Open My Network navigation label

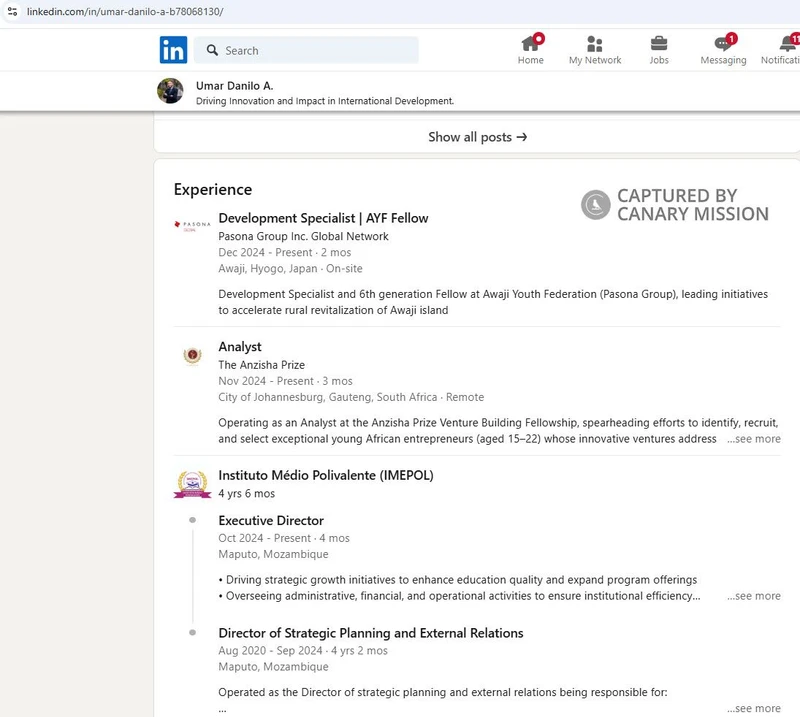point(595,60)
